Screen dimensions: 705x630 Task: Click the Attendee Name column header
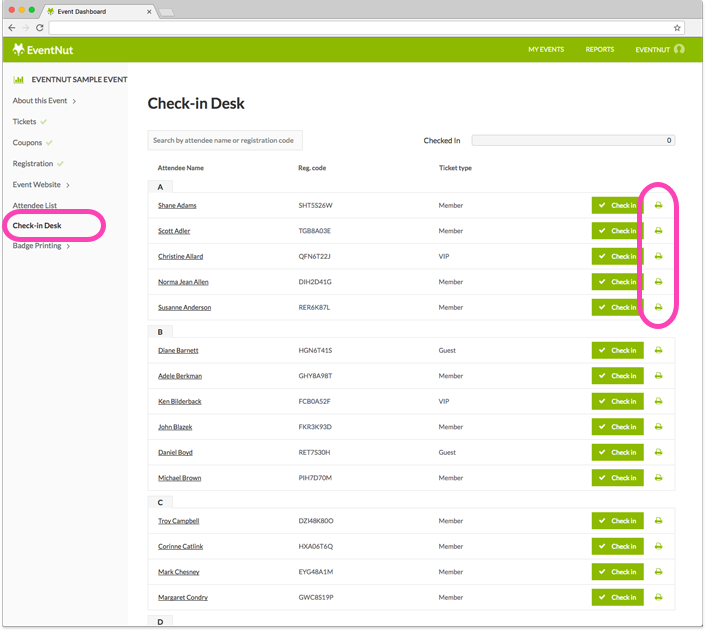tap(180, 168)
